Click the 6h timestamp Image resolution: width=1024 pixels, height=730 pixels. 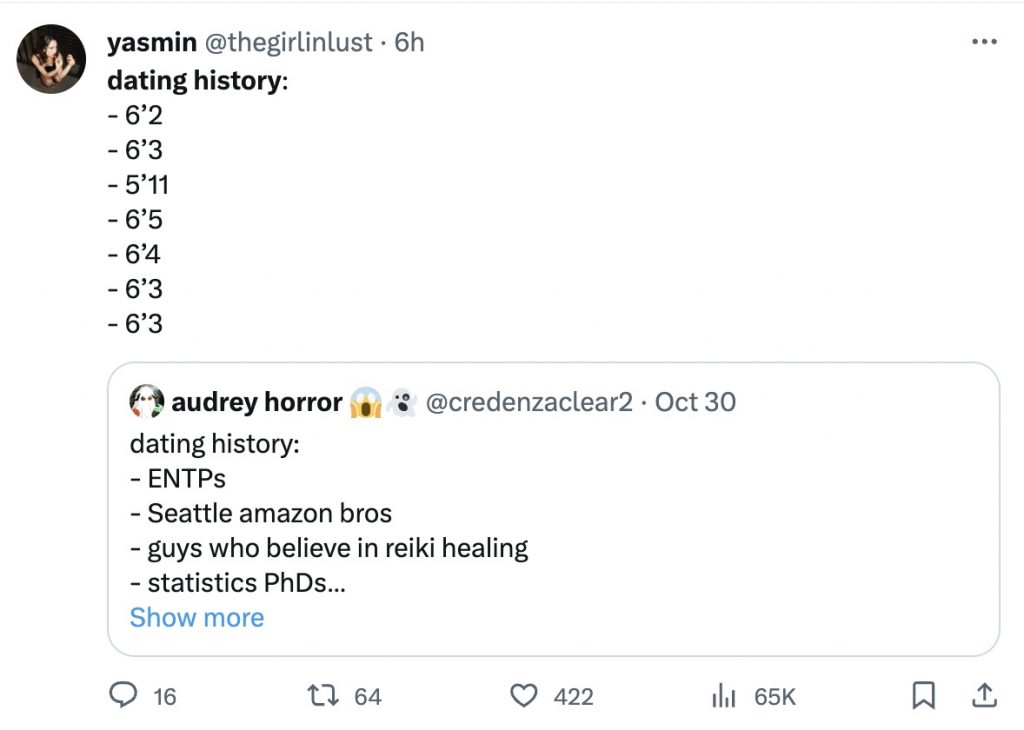(409, 42)
